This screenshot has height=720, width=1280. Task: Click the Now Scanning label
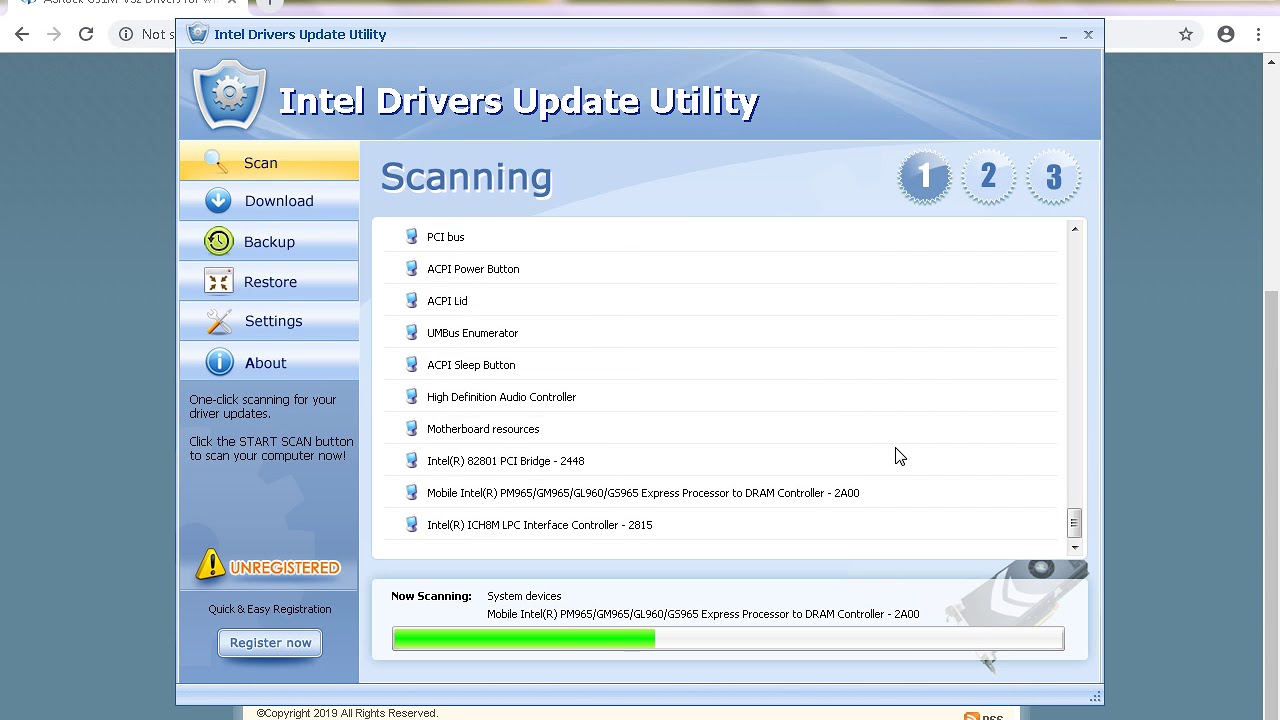click(431, 596)
